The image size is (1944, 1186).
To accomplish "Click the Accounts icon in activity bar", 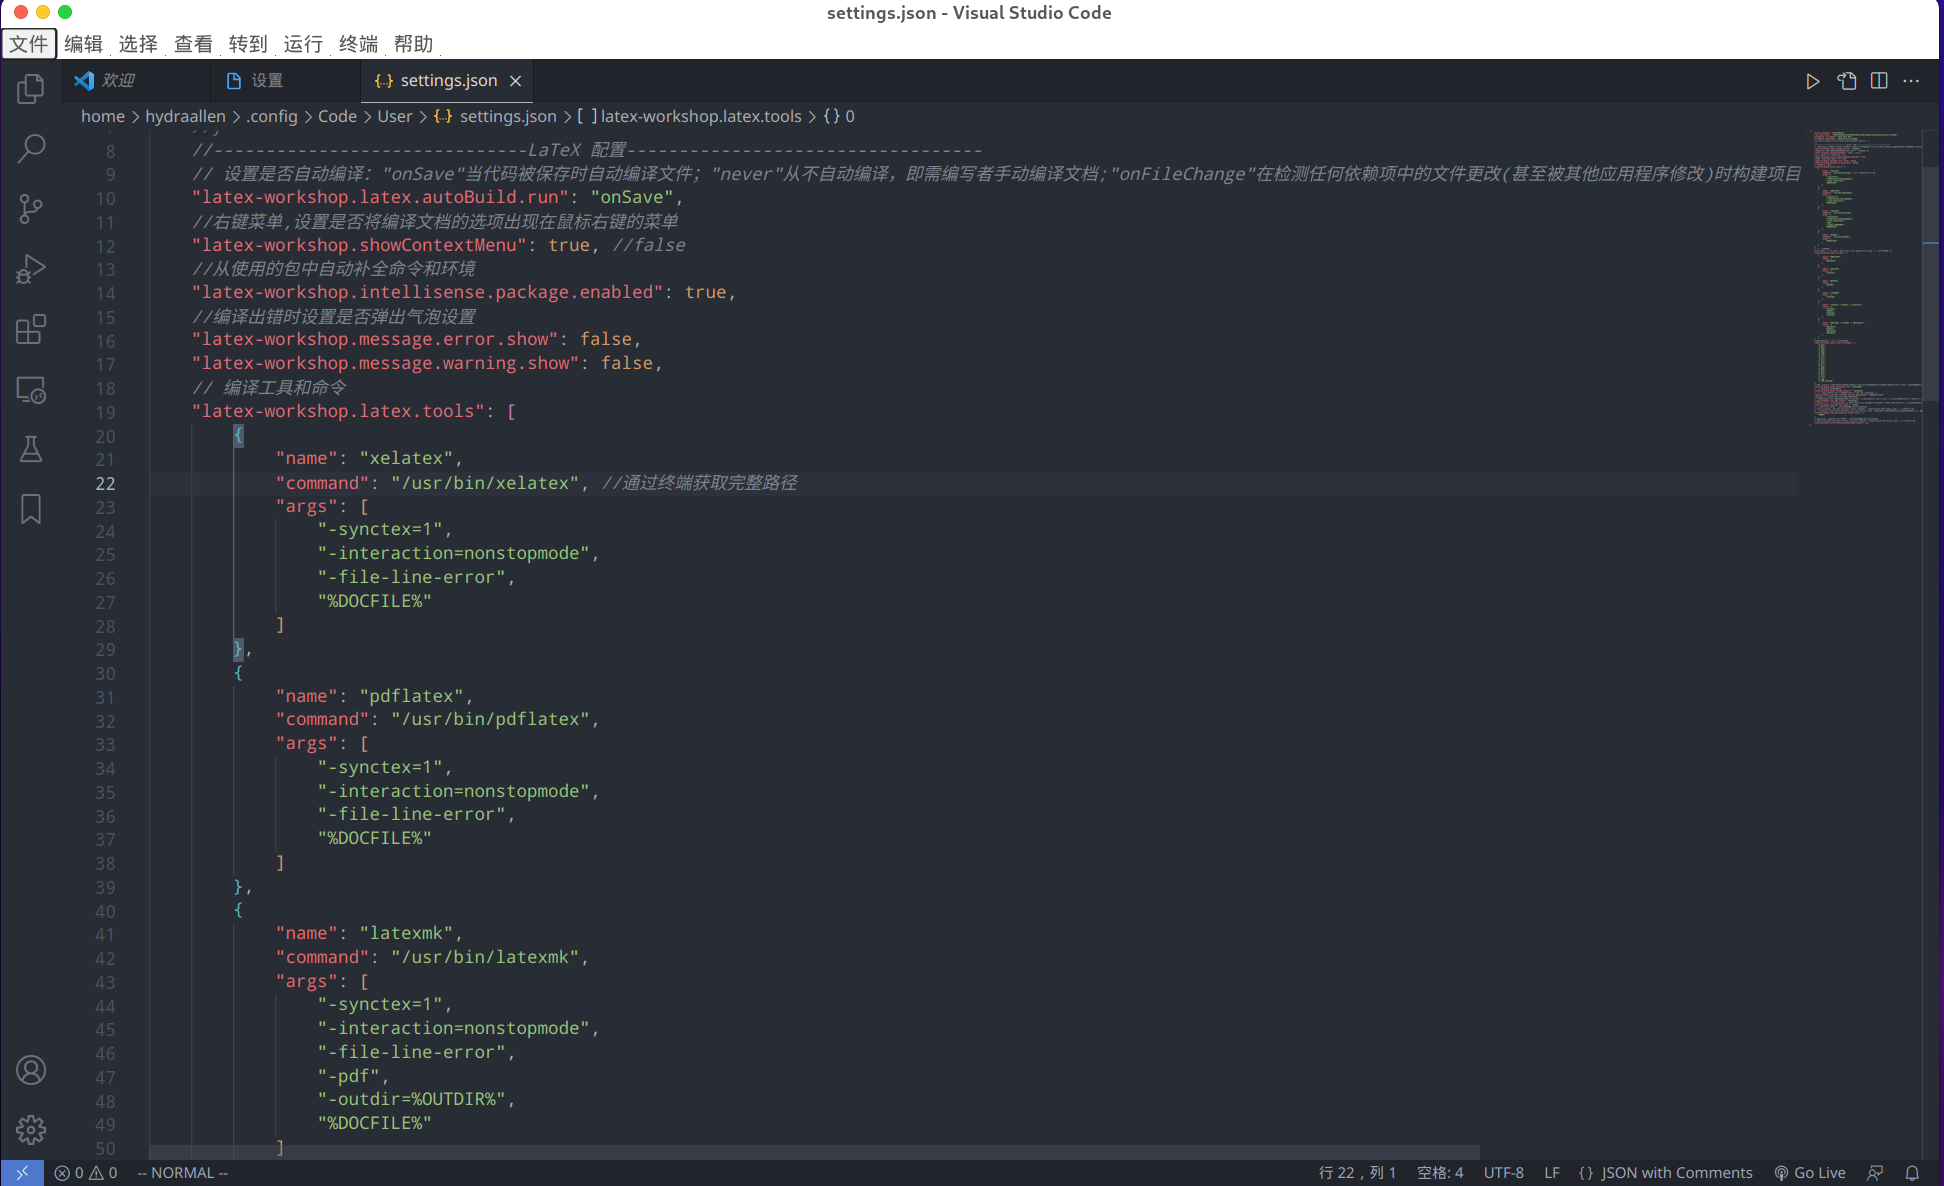I will coord(31,1070).
